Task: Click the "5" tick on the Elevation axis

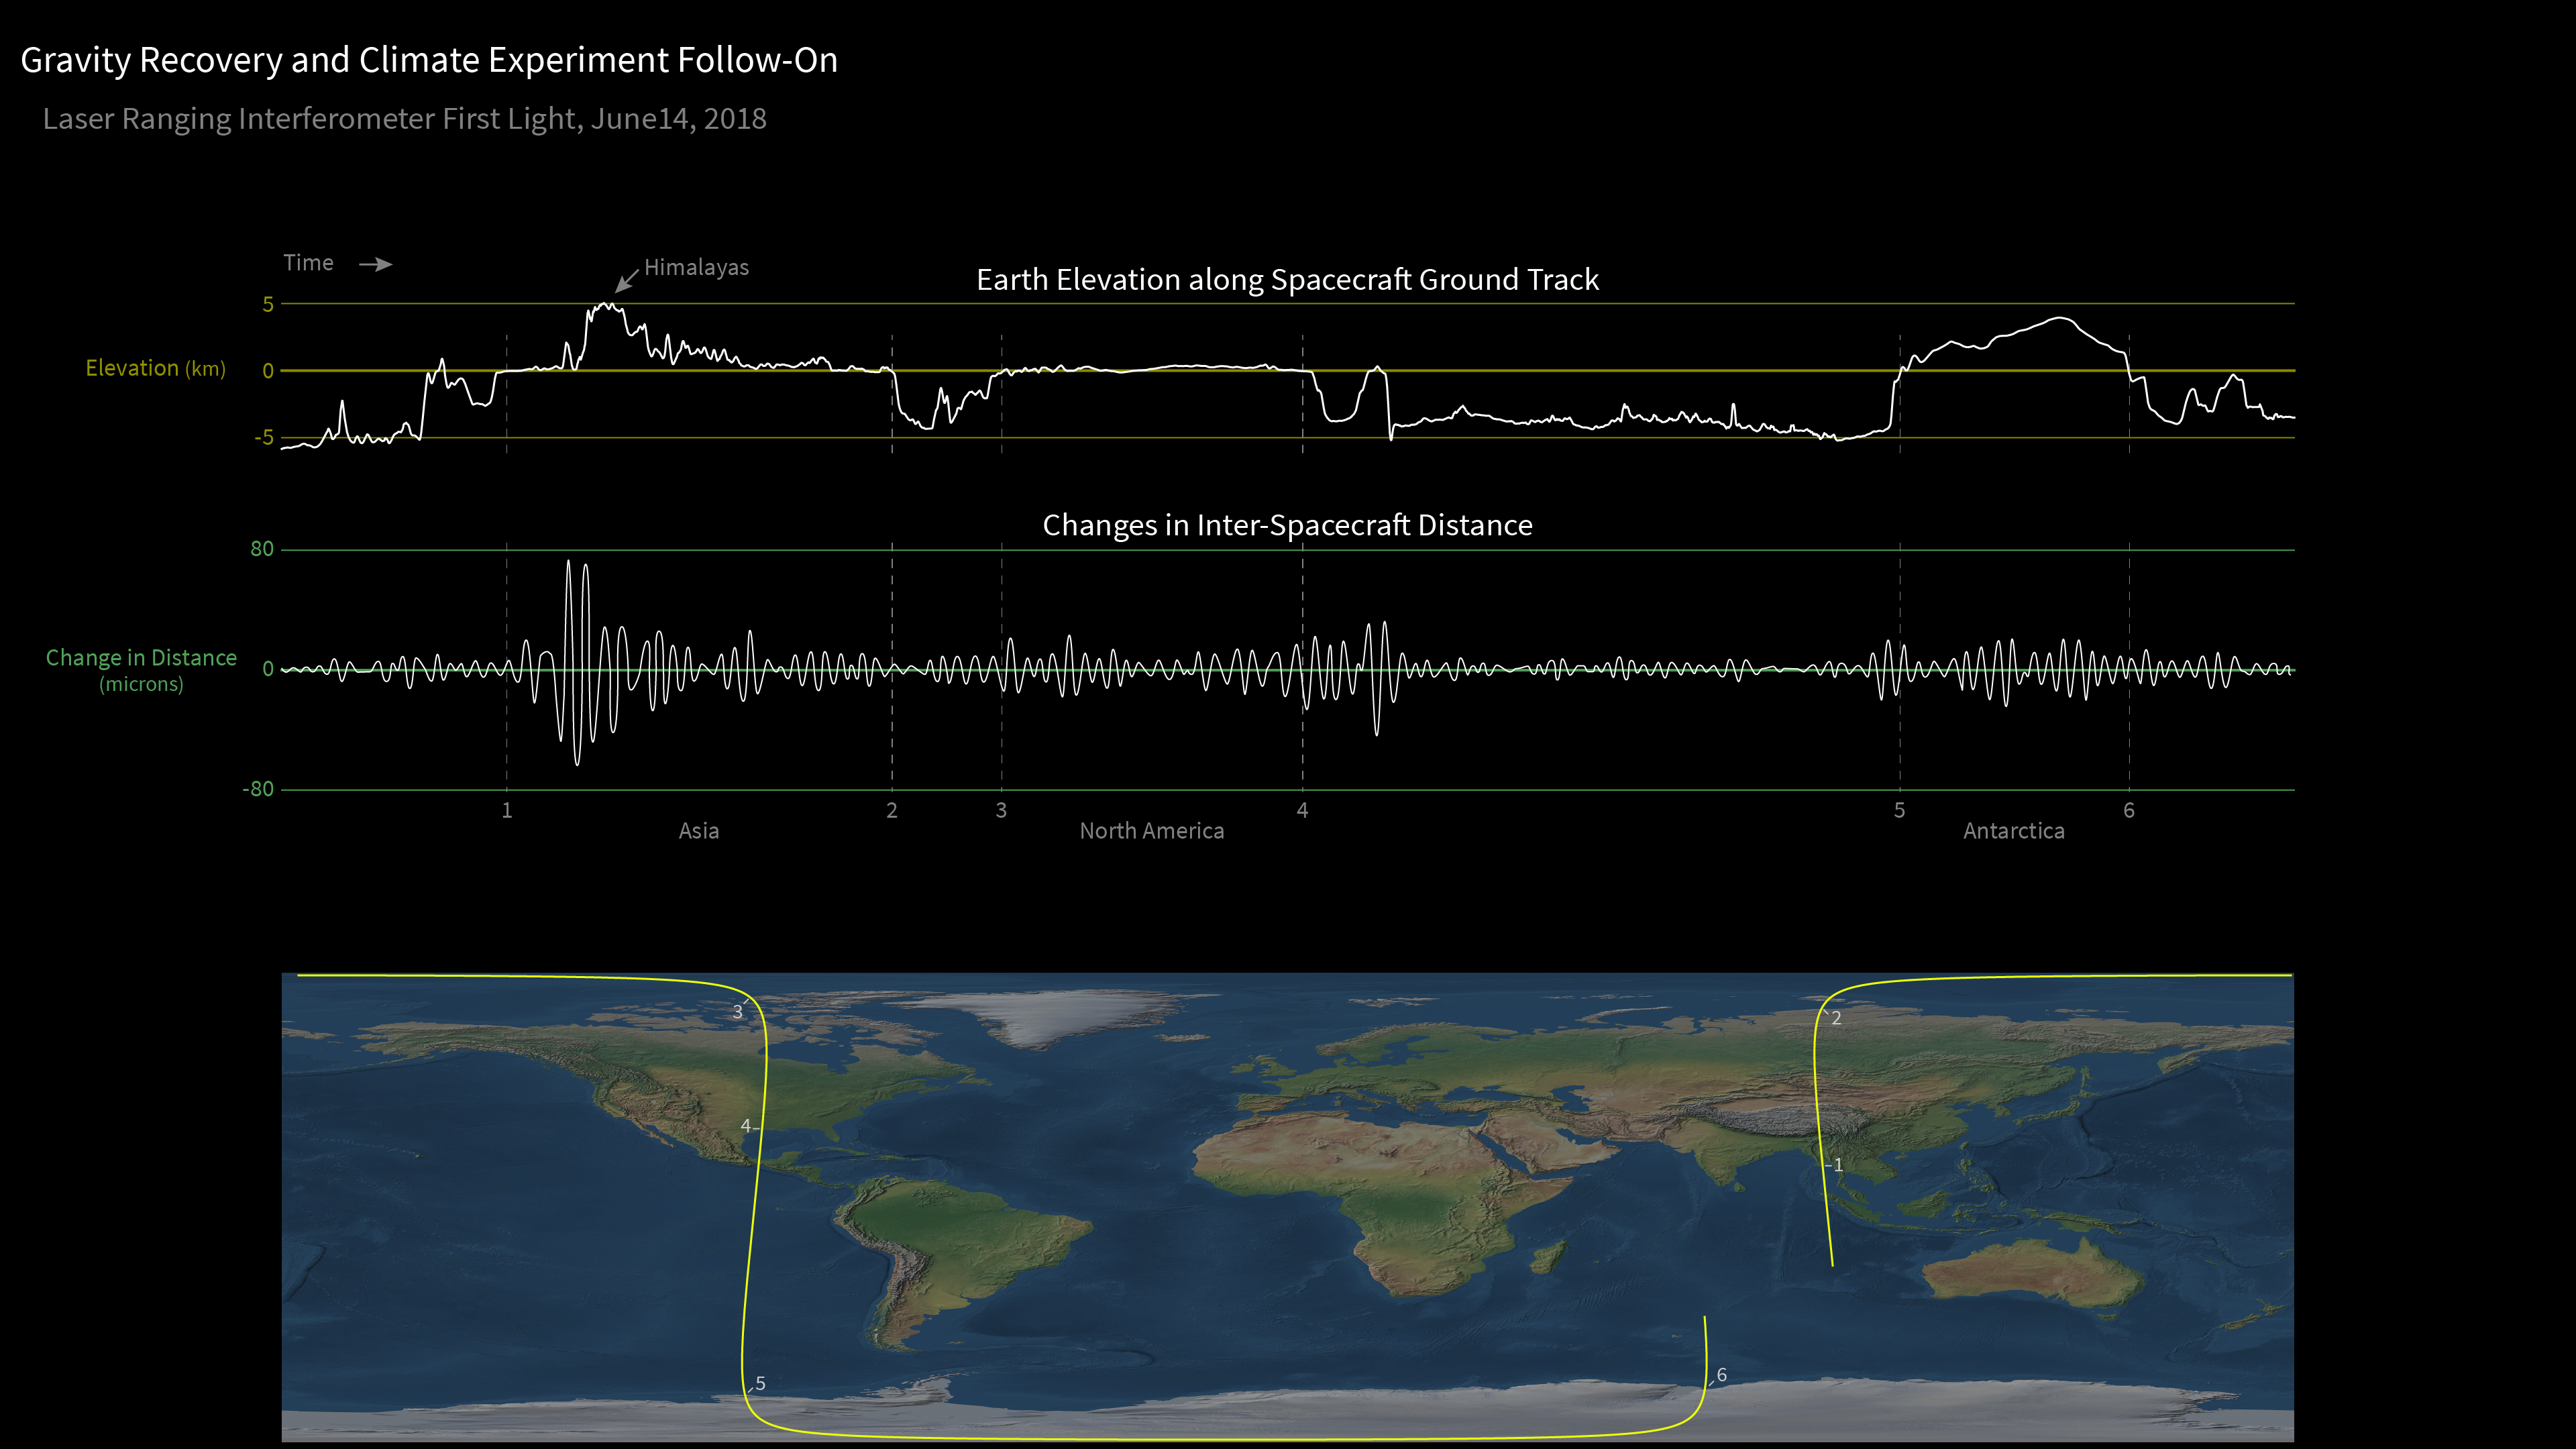Action: pos(268,304)
